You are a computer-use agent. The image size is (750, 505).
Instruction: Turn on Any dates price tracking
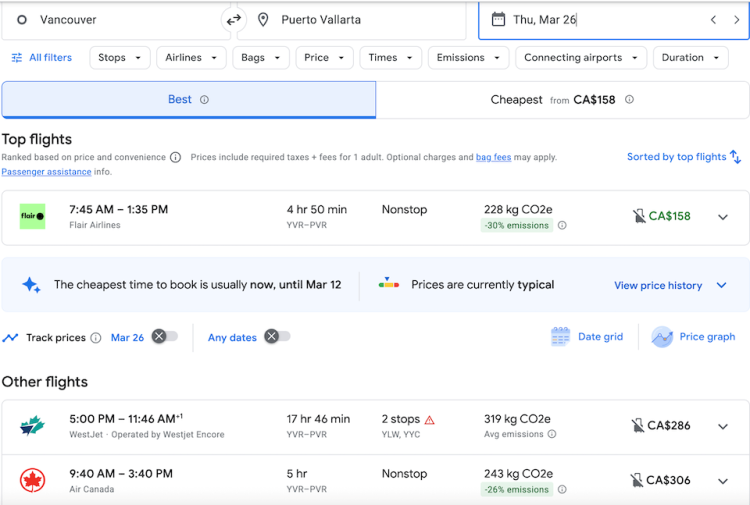coord(277,337)
